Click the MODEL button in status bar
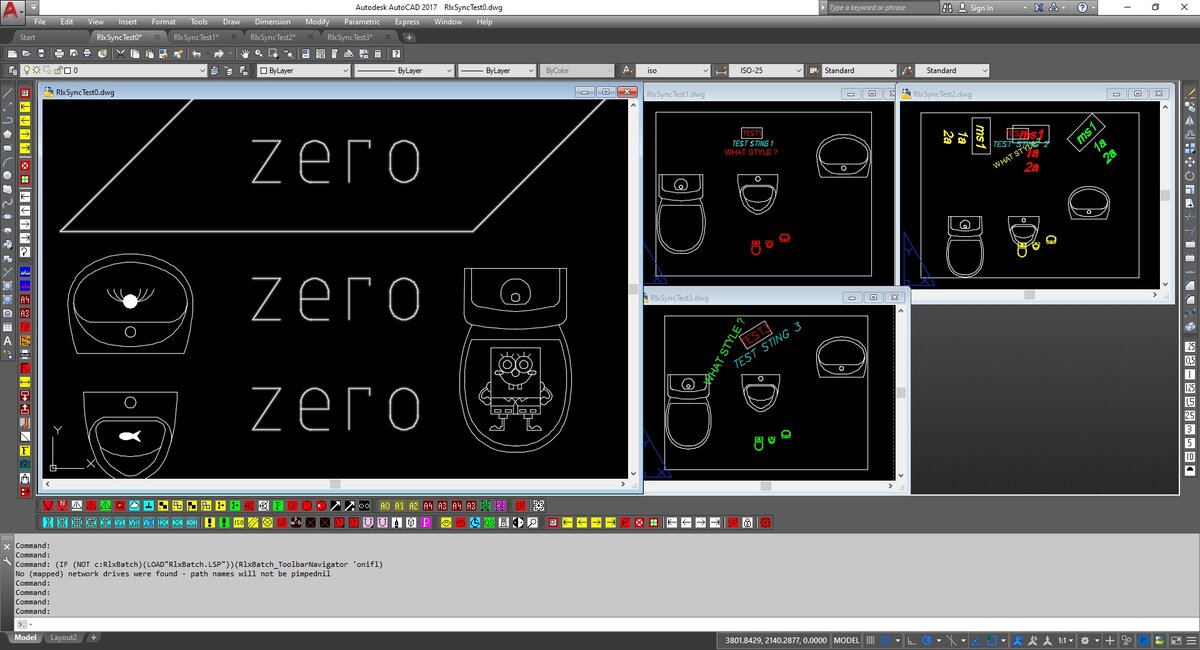Image resolution: width=1200 pixels, height=650 pixels. (846, 640)
